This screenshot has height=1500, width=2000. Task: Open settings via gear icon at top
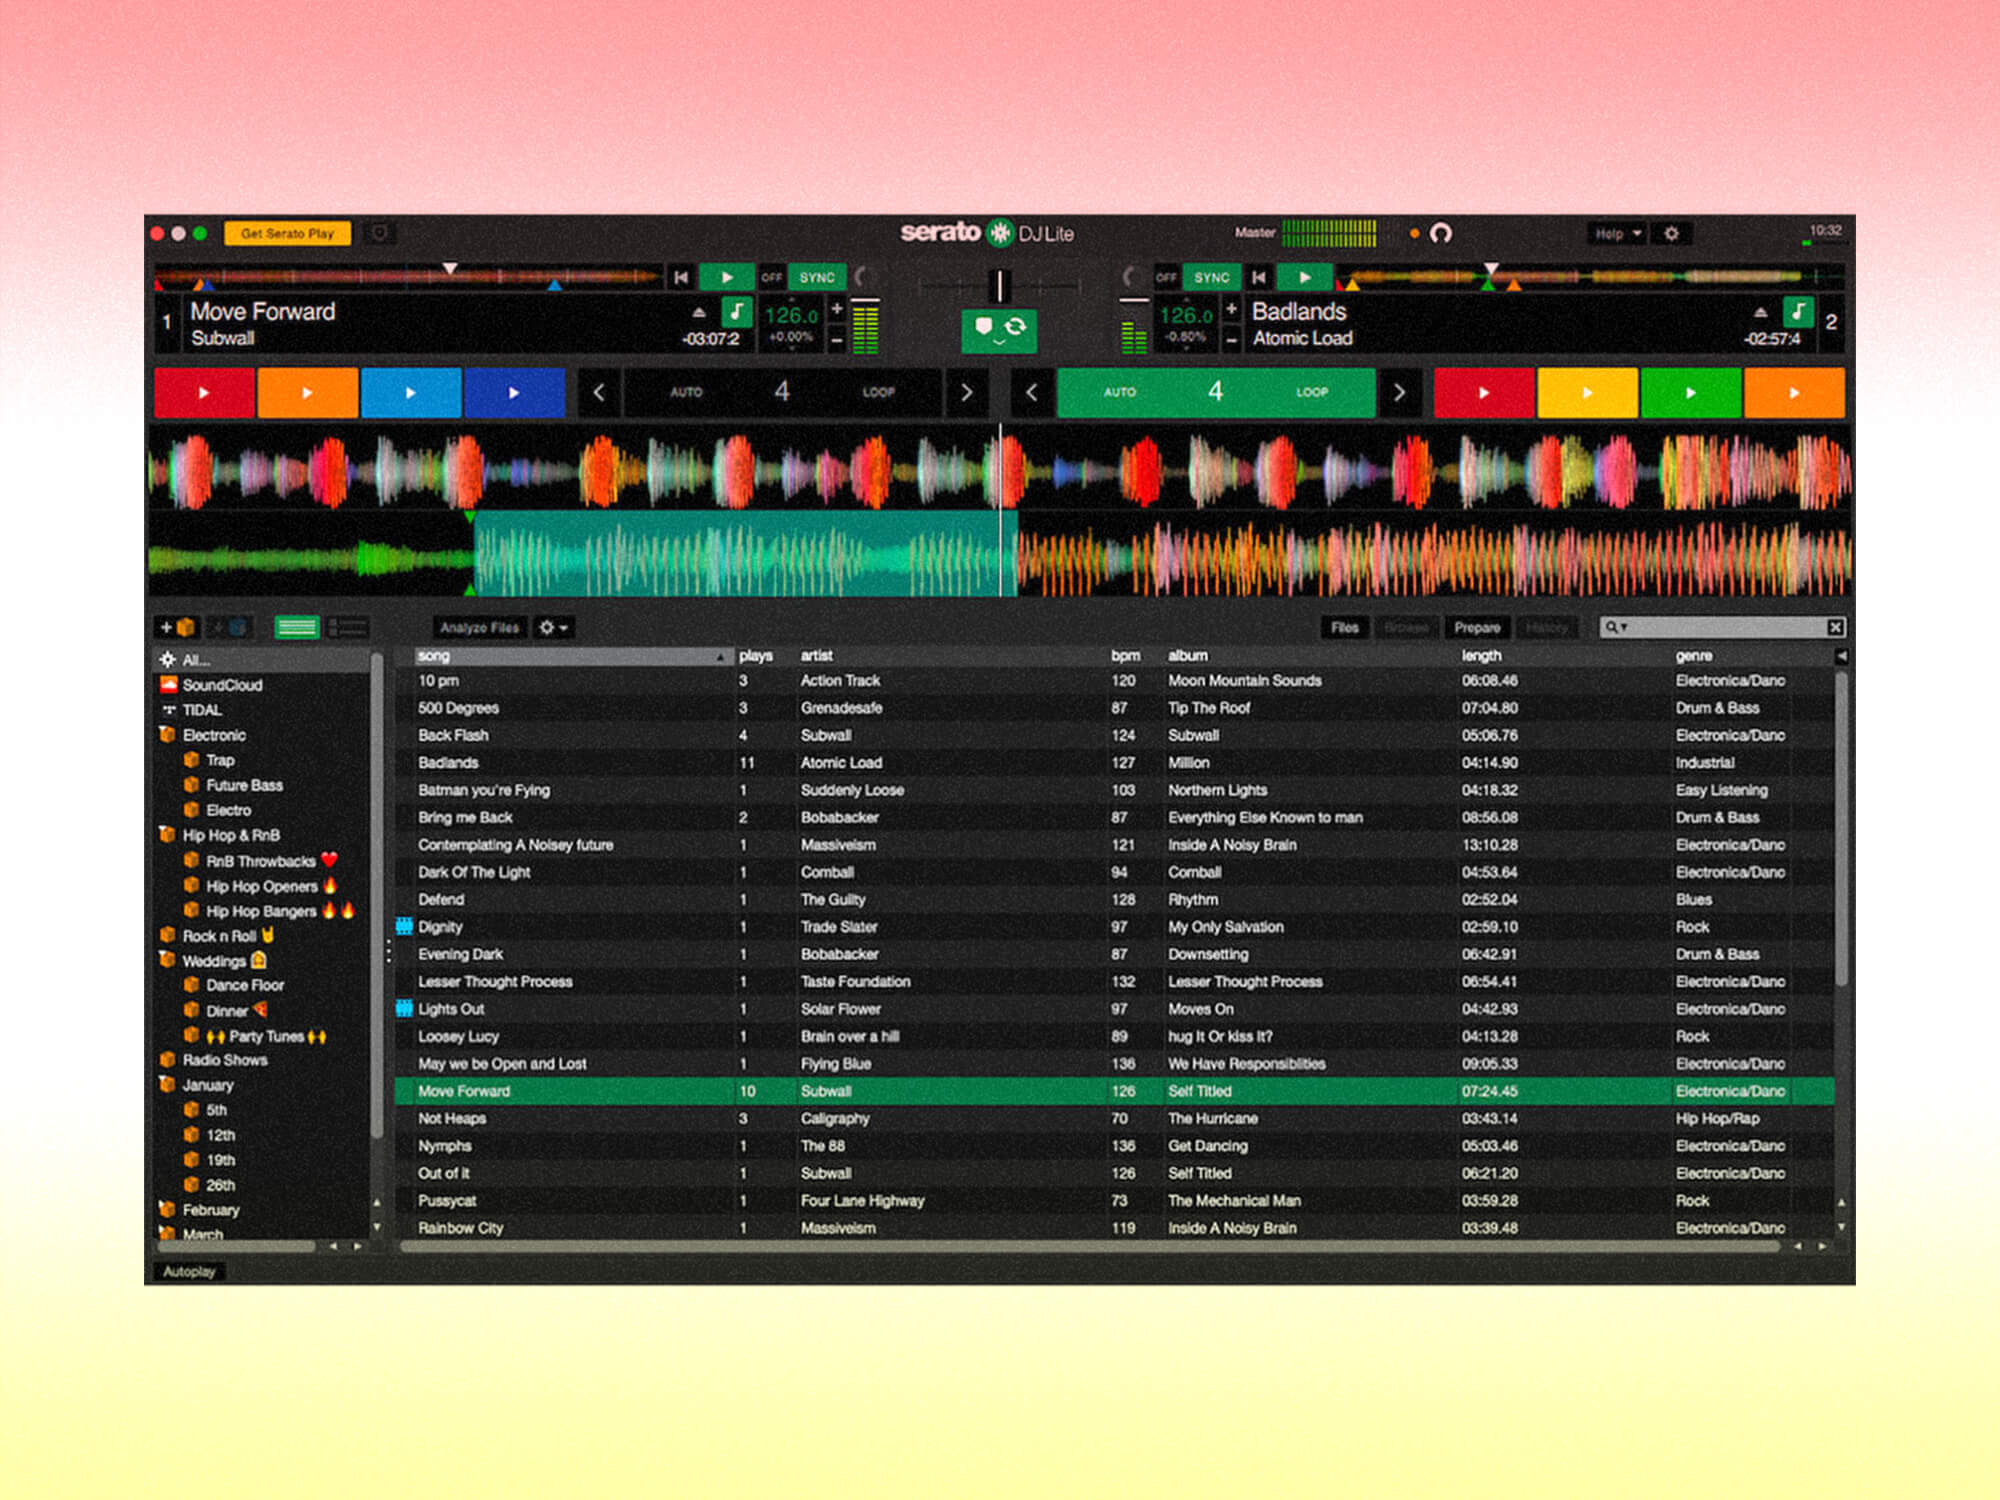pyautogui.click(x=1671, y=234)
